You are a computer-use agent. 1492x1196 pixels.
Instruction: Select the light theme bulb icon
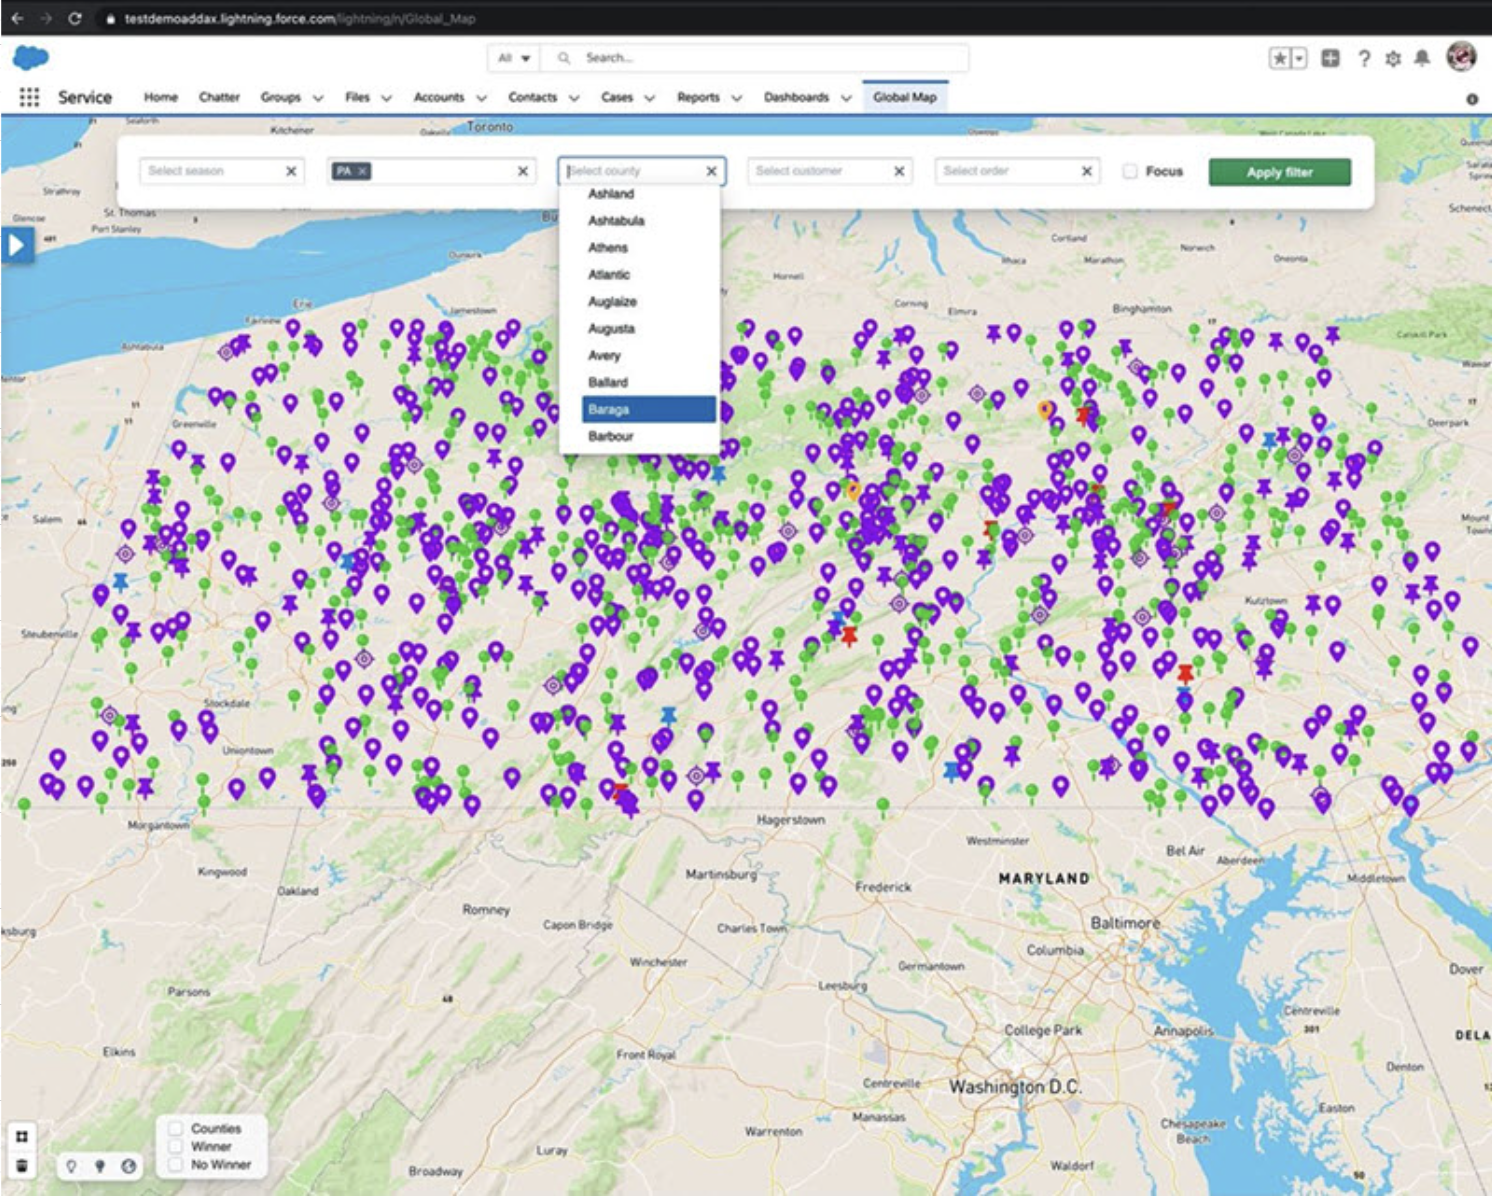tap(71, 1166)
